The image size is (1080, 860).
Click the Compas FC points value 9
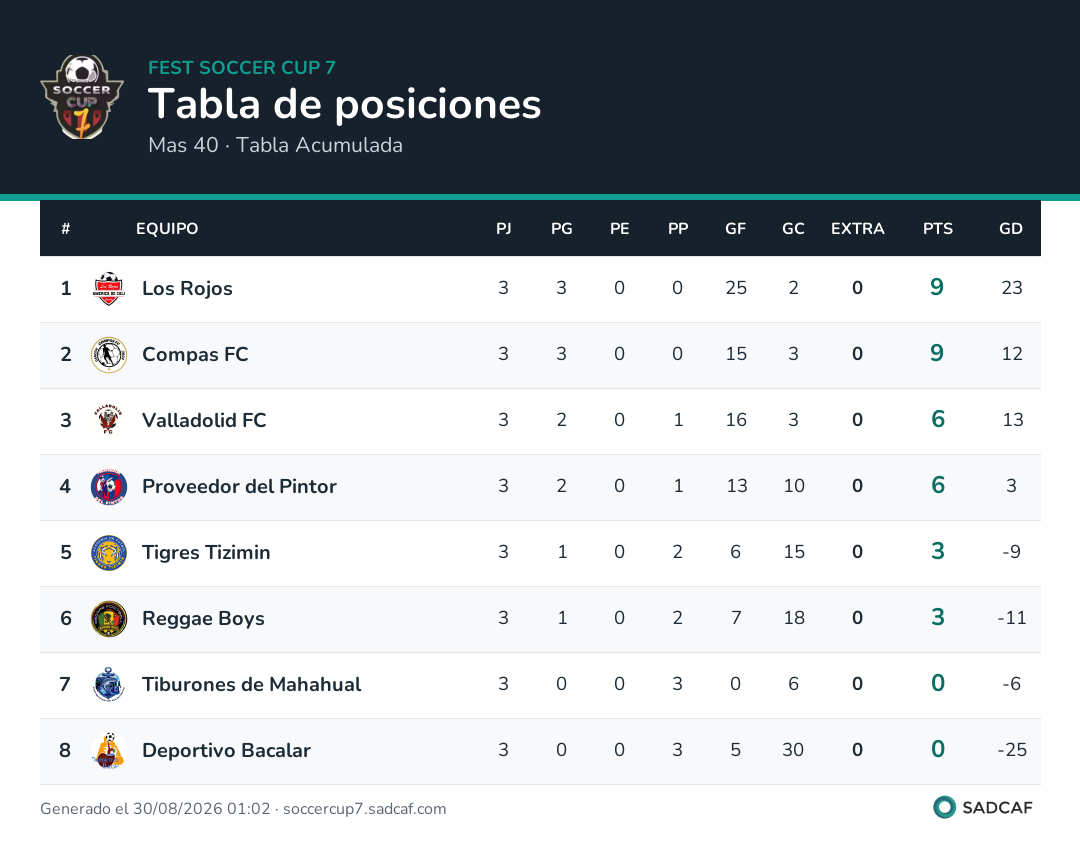937,353
